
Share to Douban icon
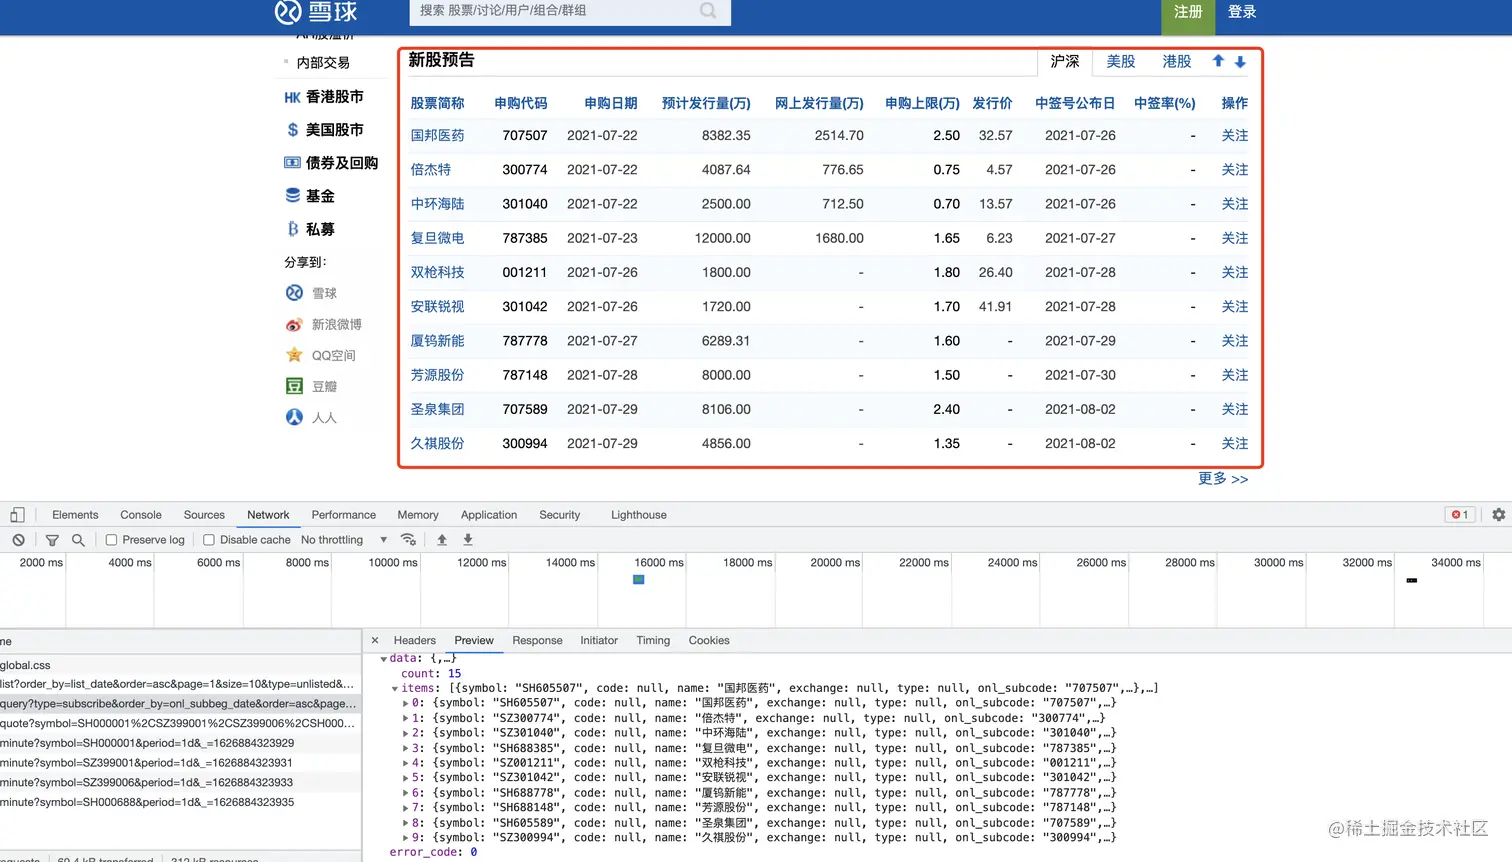294,386
